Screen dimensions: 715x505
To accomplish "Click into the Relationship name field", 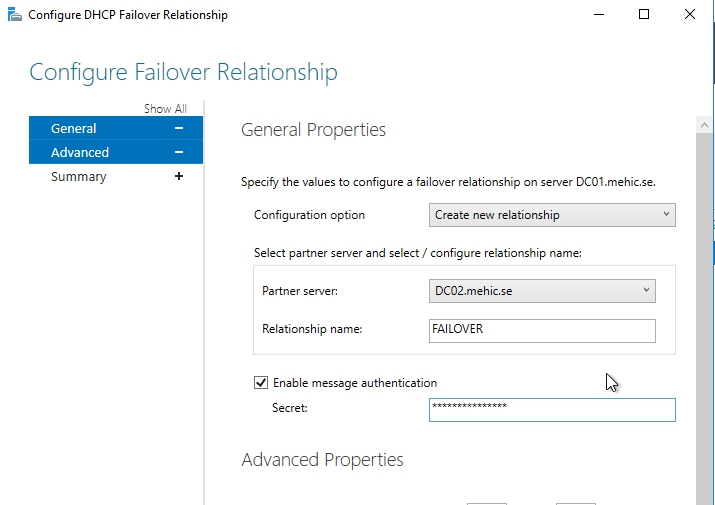I will (542, 330).
